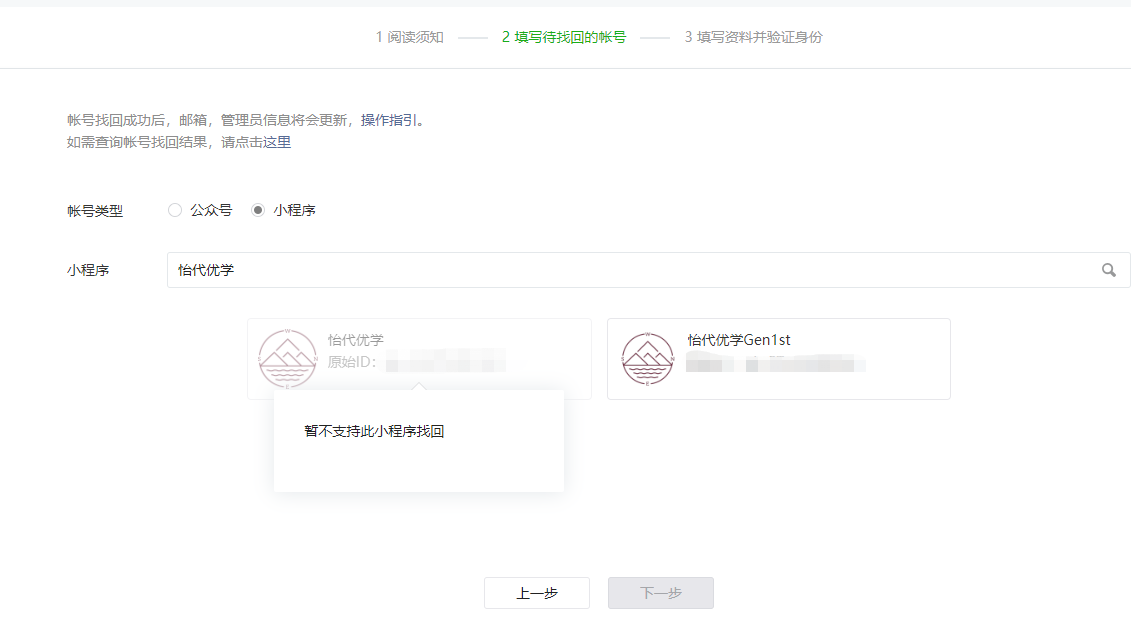
Task: Select the 公众号 radio button
Action: (x=175, y=211)
